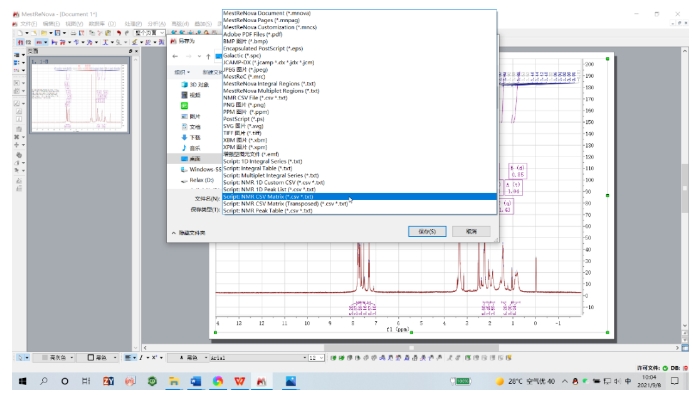Close the pages panel with X
This screenshot has width=693, height=395.
tap(136, 51)
